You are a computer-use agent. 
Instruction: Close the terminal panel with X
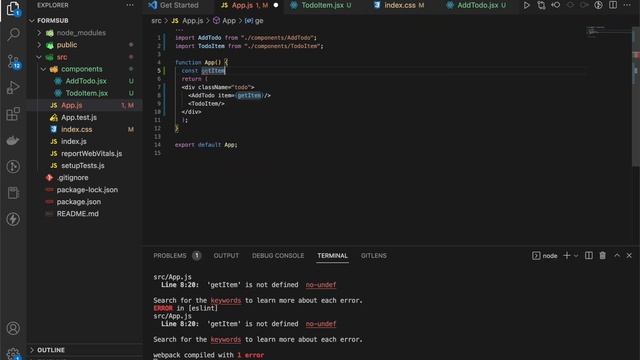pyautogui.click(x=629, y=256)
